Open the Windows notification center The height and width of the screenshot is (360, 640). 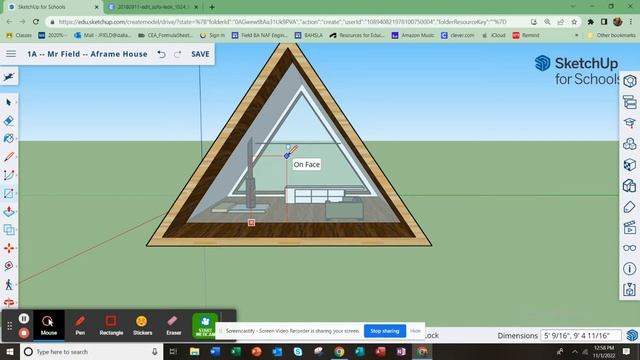click(x=627, y=351)
